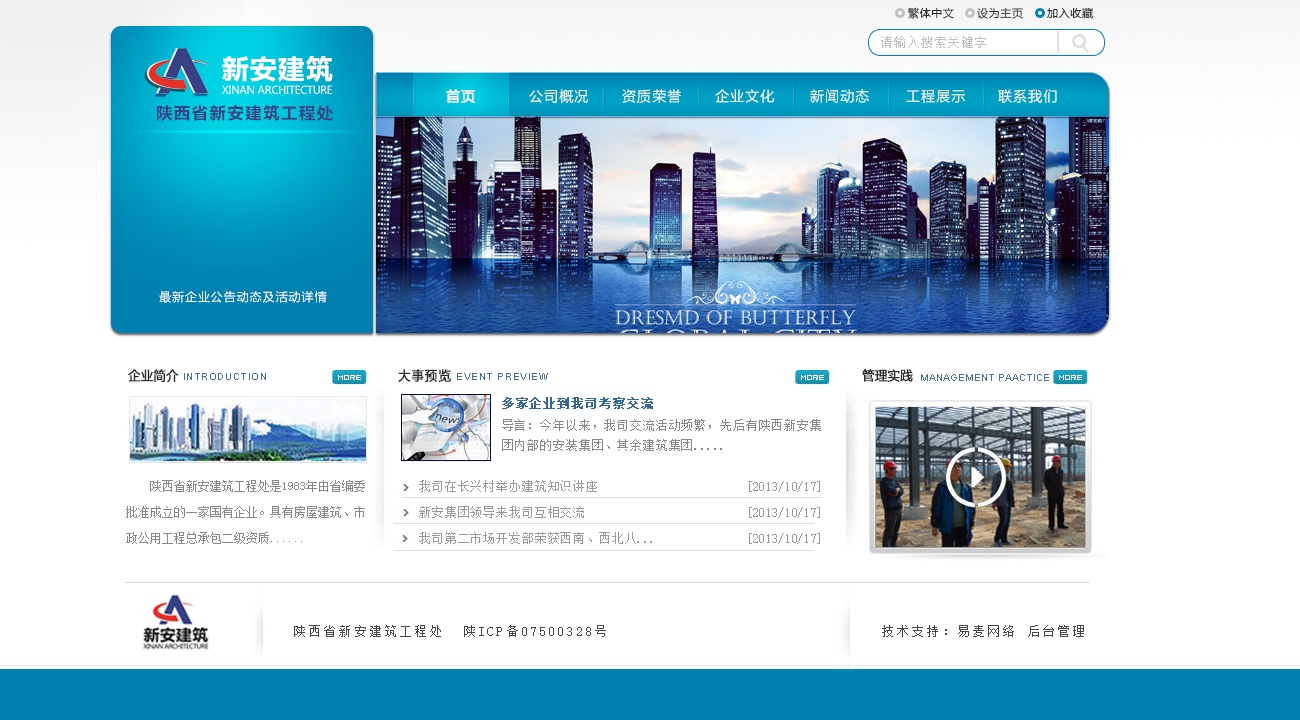
Task: Click the arrow before 新安集团领导 news item
Action: [406, 513]
